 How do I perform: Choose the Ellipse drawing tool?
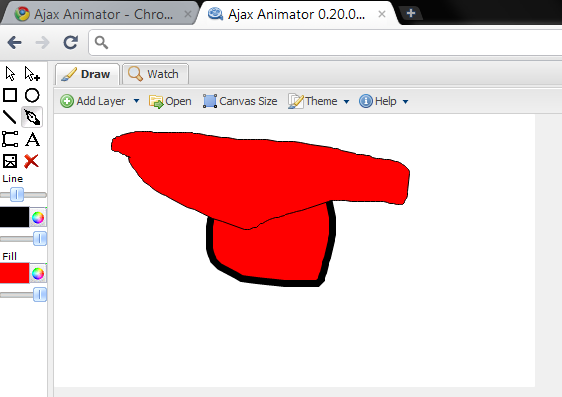pyautogui.click(x=32, y=95)
